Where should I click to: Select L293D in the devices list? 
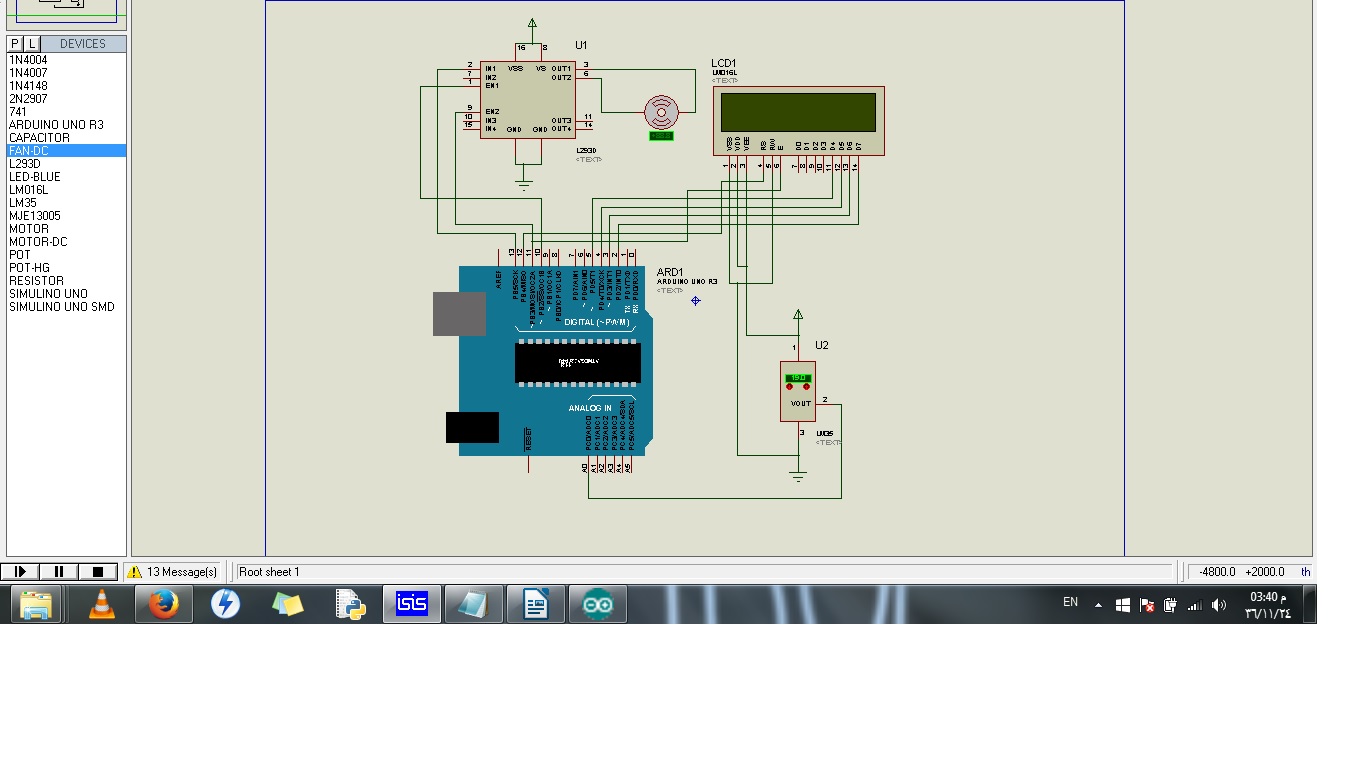click(x=25, y=164)
